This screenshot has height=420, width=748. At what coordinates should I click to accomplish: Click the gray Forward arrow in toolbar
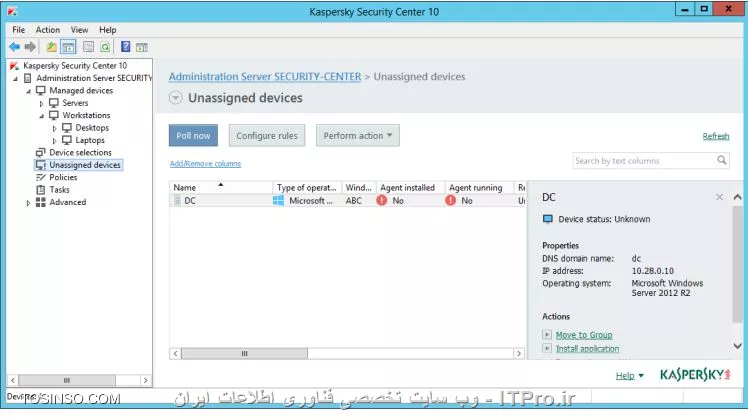coord(30,47)
